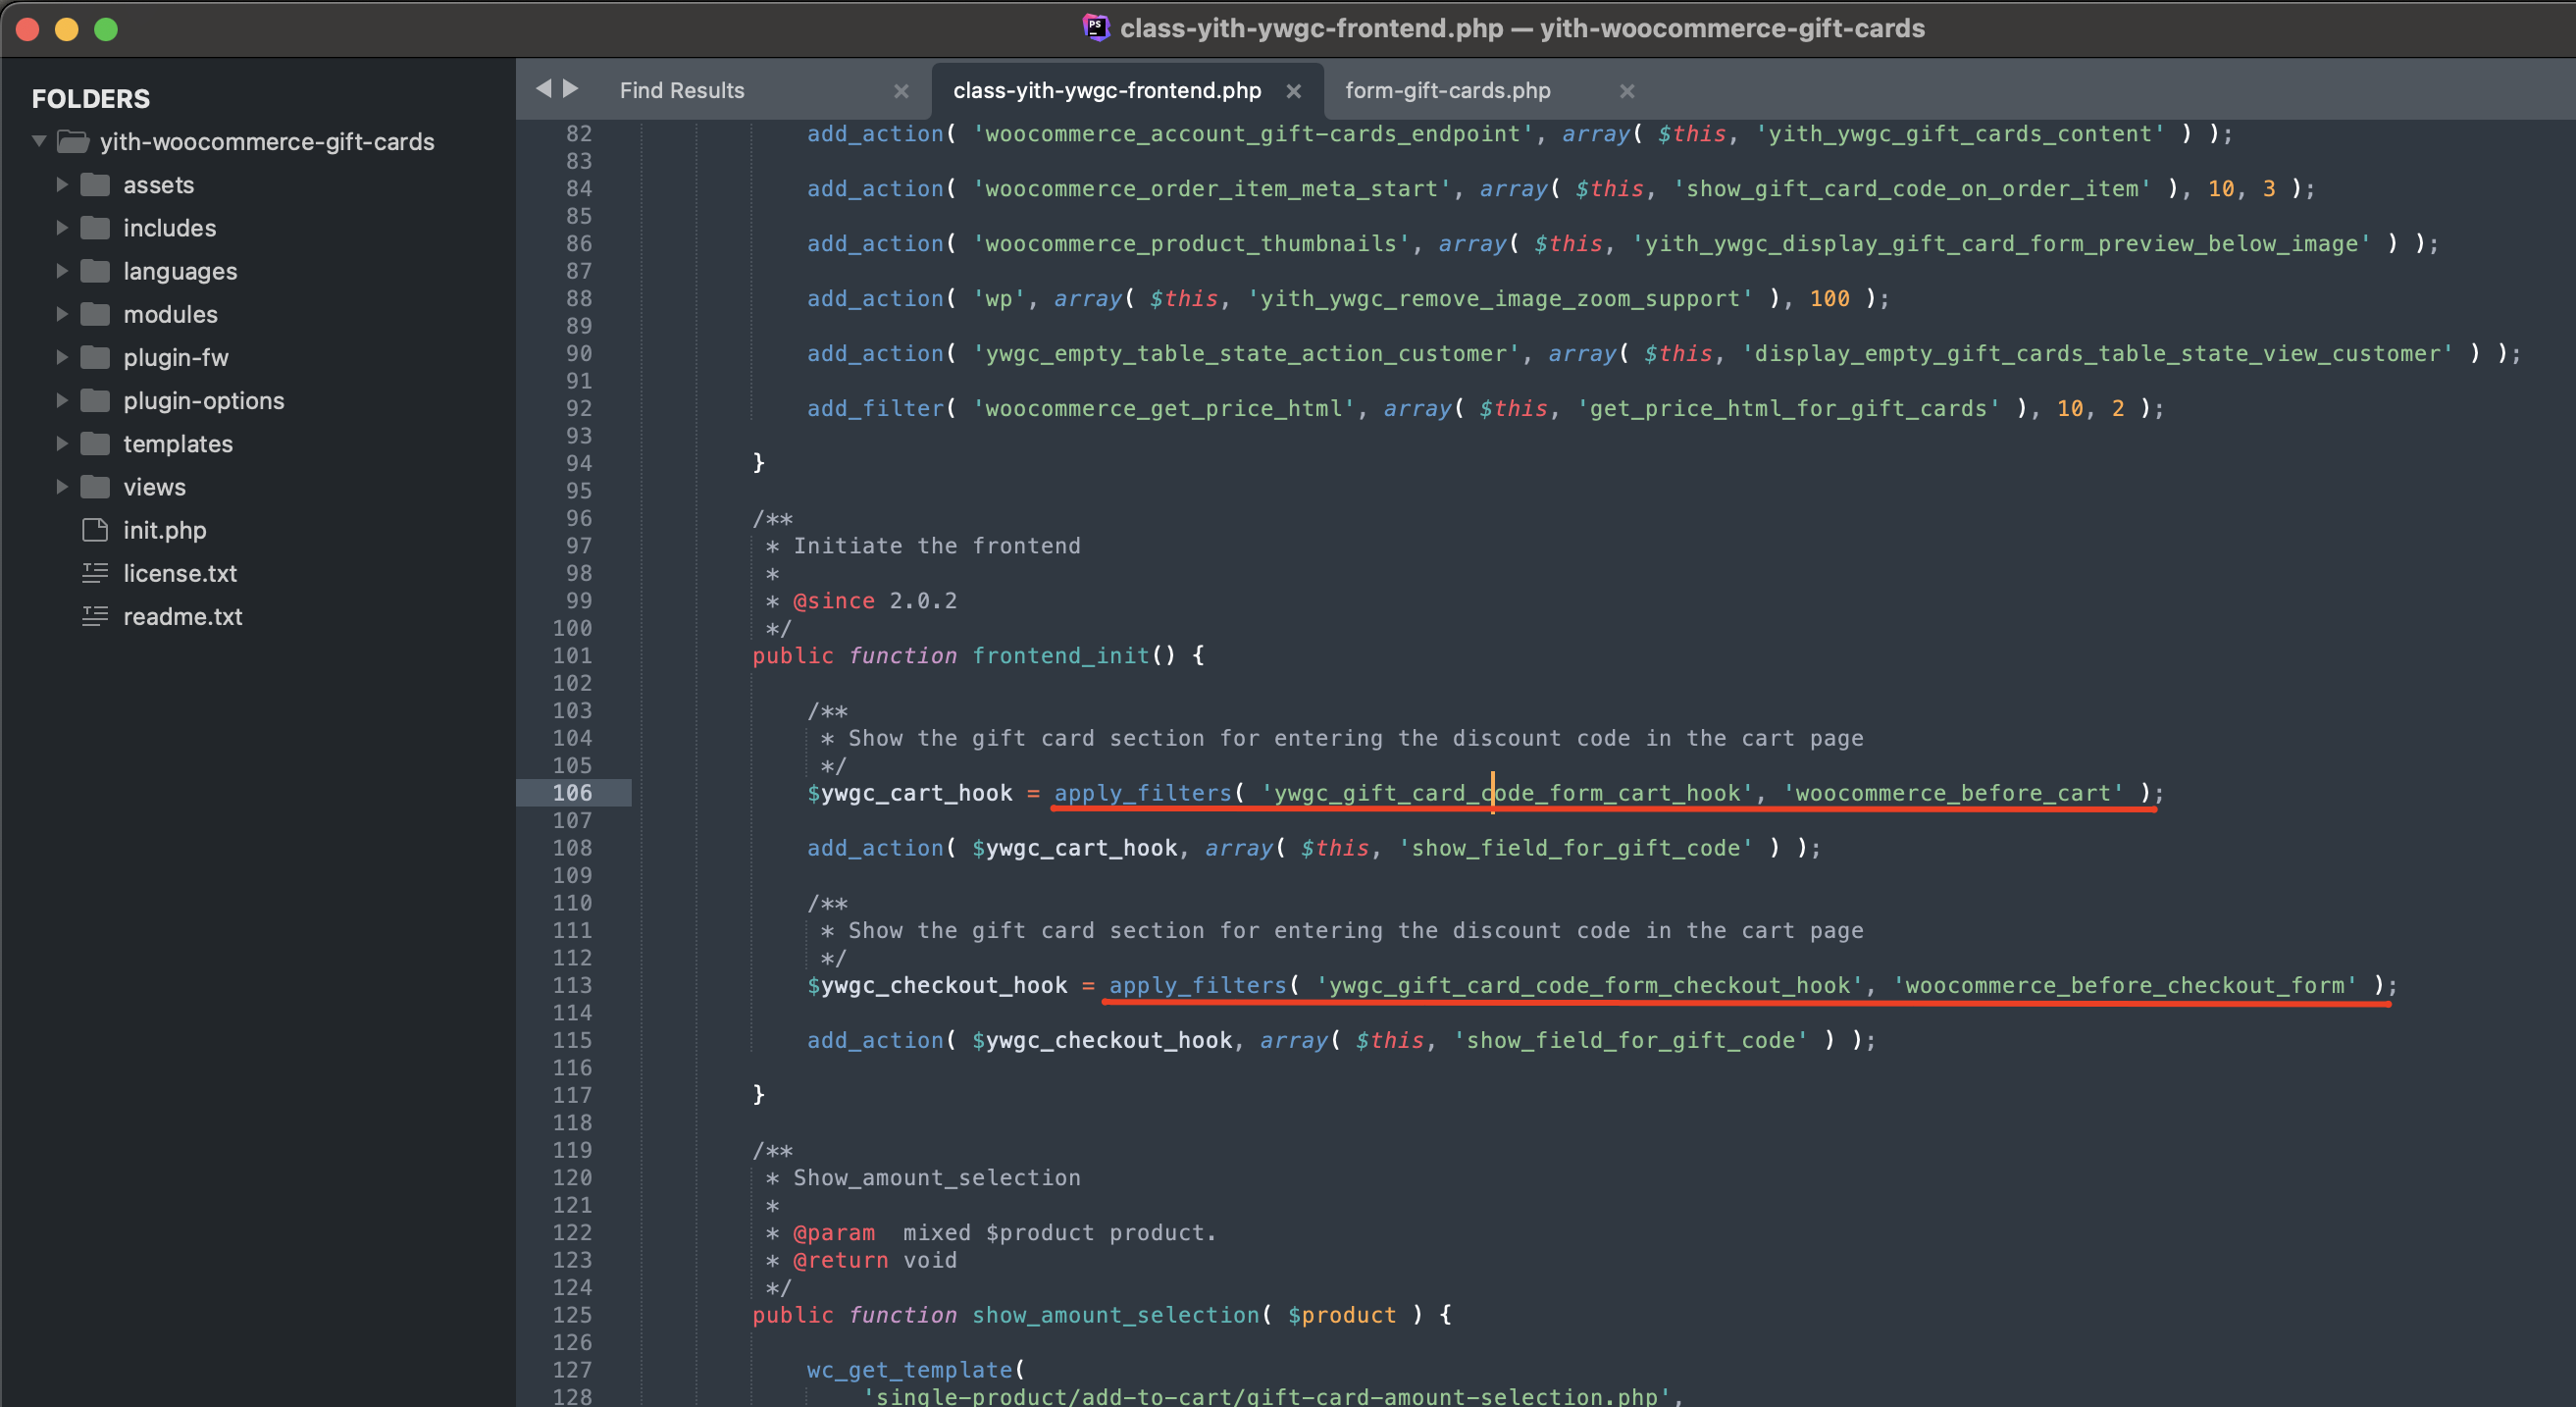Click the @param tag on line 122
The image size is (2576, 1407).
point(833,1232)
